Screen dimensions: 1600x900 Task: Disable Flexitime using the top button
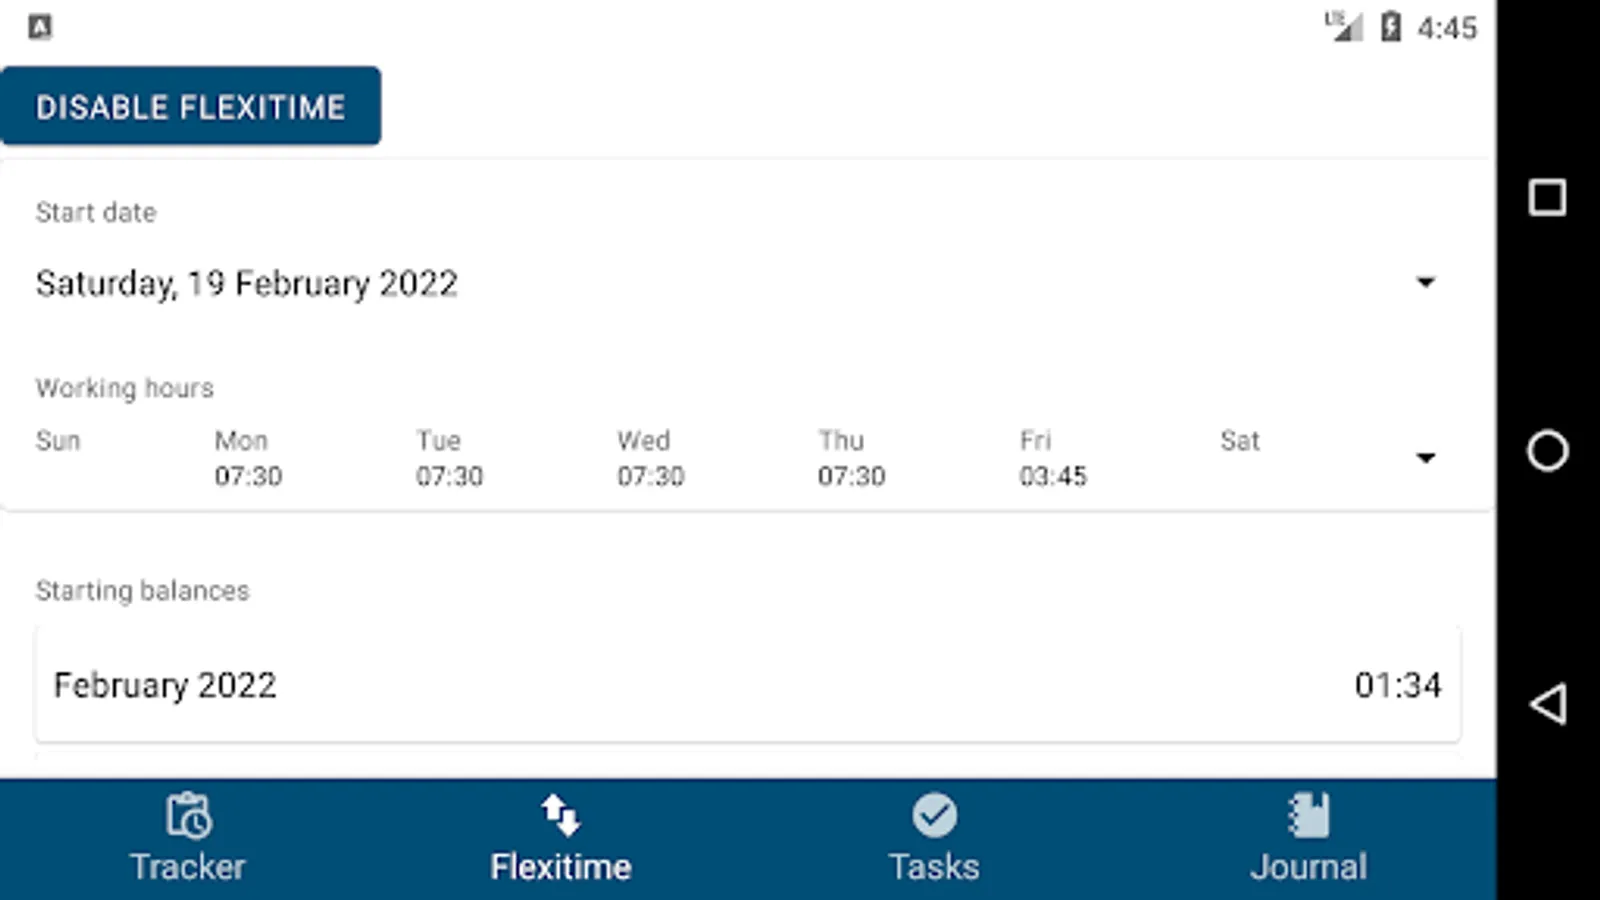coord(190,107)
